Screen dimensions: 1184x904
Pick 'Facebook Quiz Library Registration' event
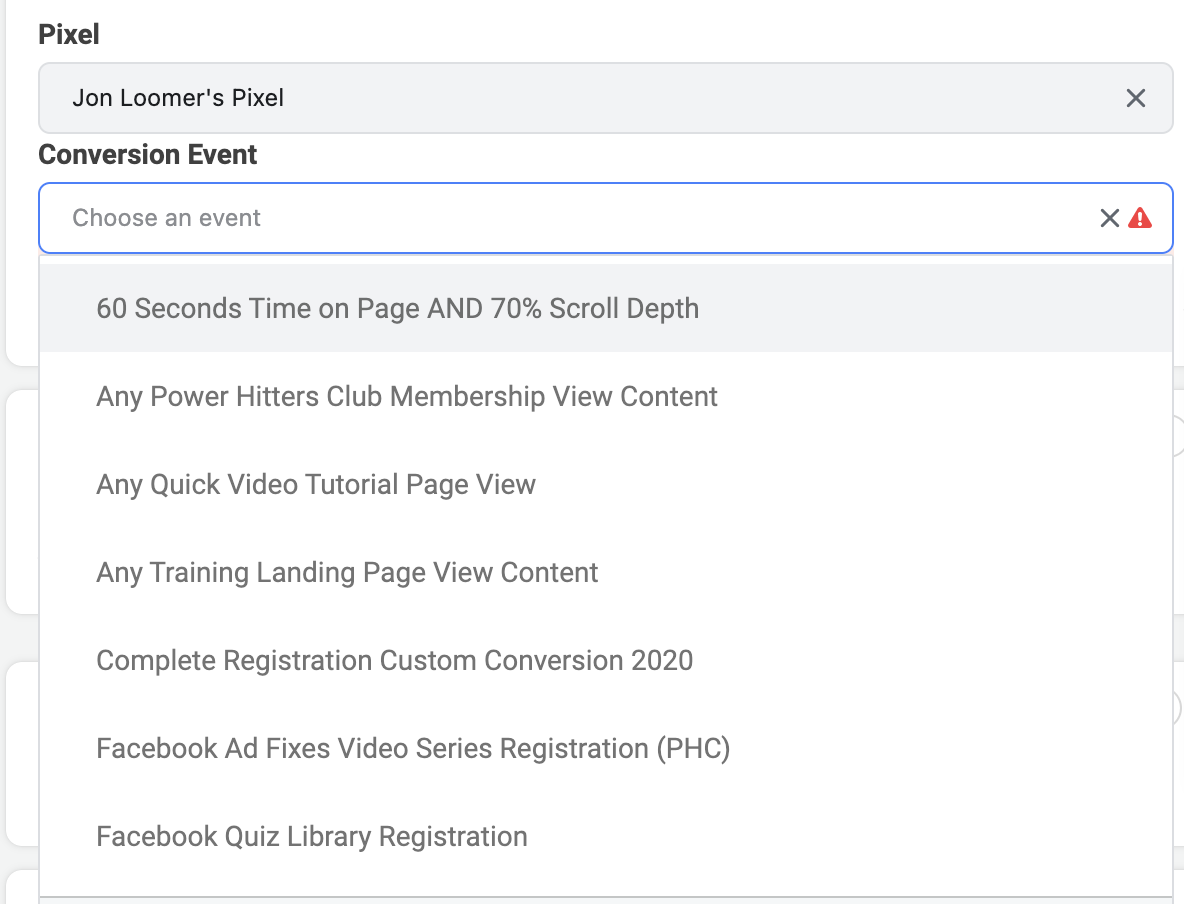(606, 836)
